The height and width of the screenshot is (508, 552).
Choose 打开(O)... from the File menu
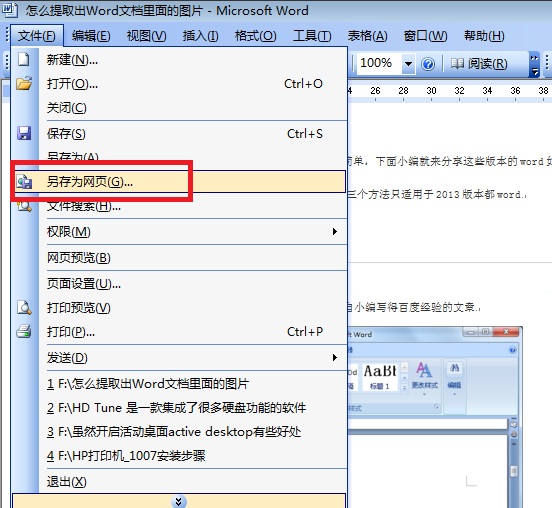point(179,83)
